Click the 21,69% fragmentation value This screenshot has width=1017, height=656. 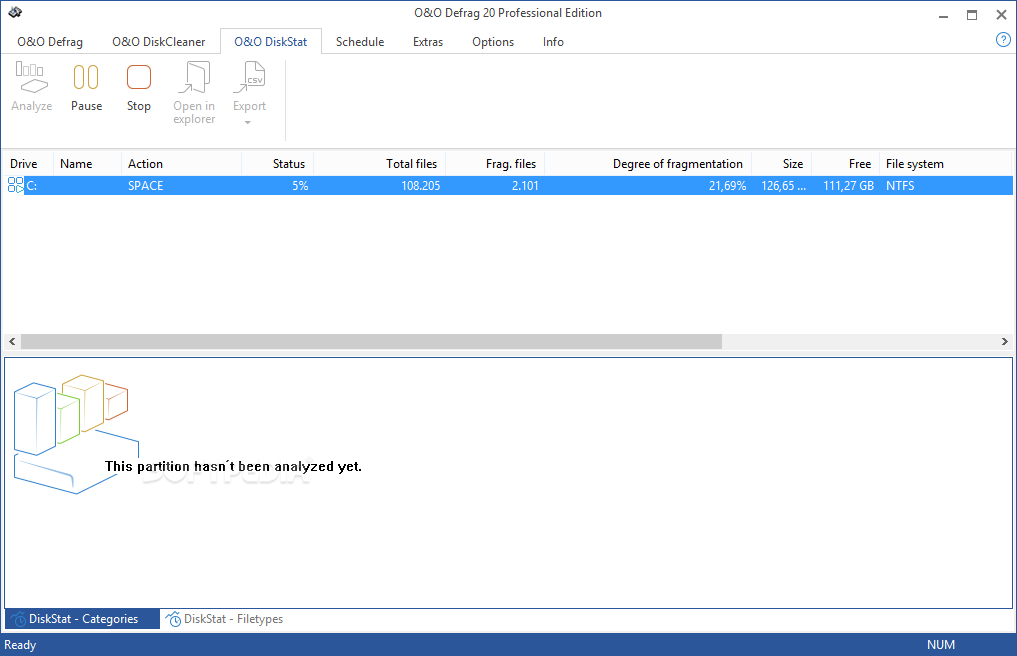coord(728,186)
